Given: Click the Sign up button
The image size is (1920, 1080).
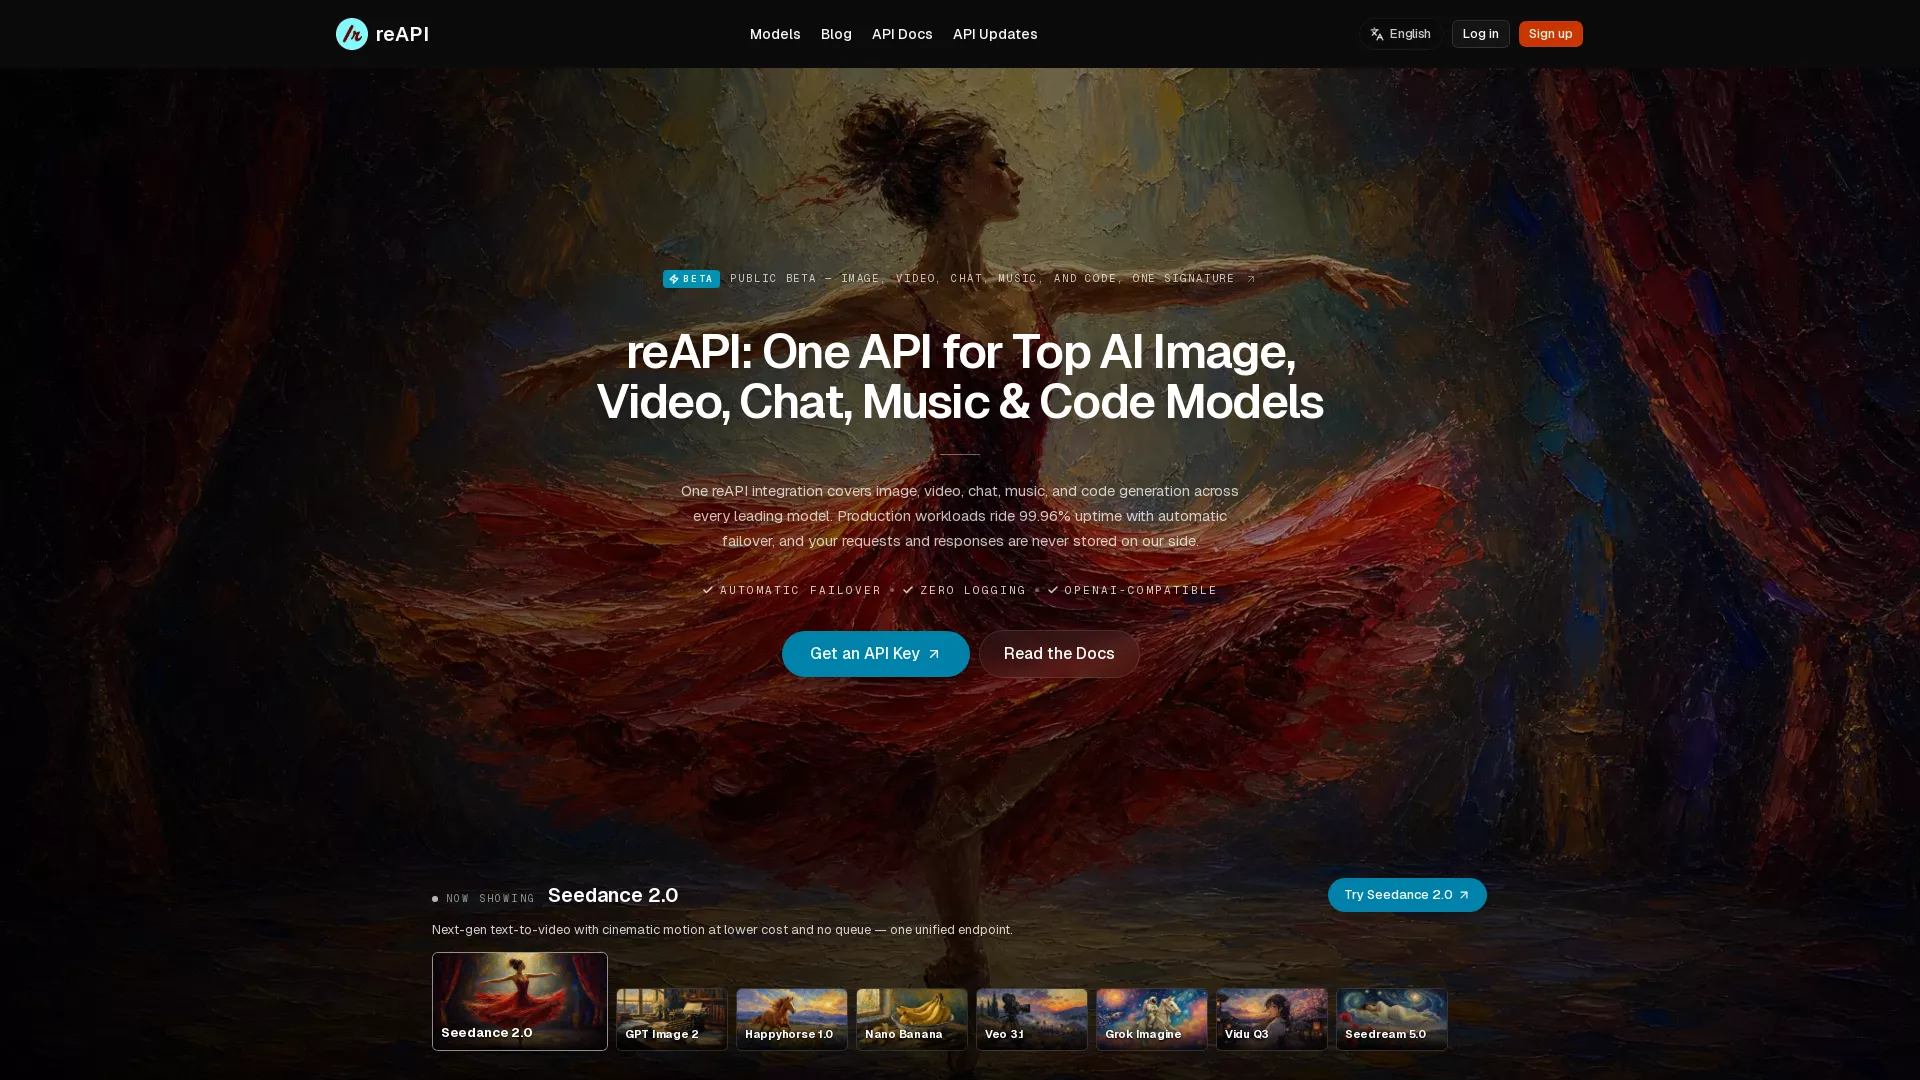Looking at the screenshot, I should [x=1550, y=34].
